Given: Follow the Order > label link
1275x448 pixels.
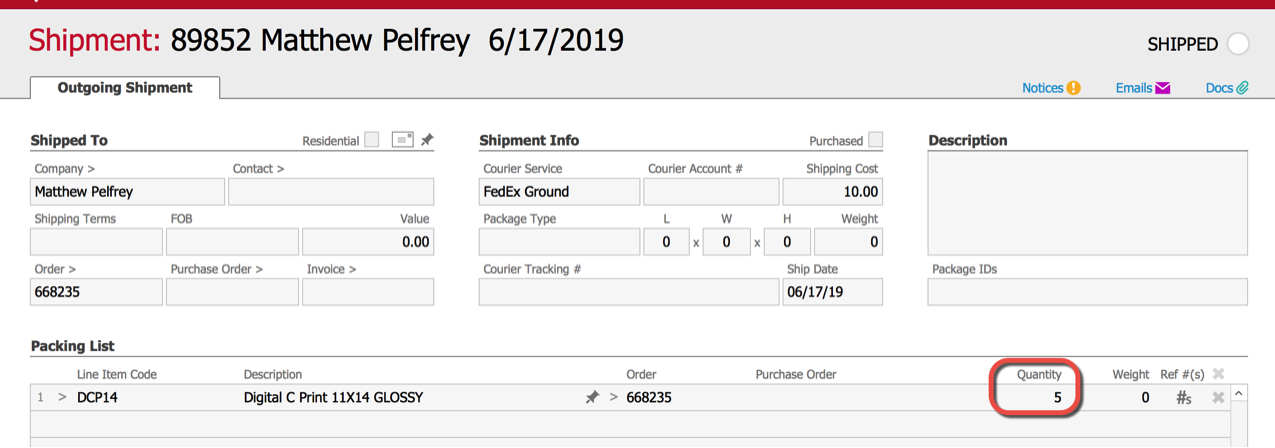Looking at the screenshot, I should pos(55,269).
